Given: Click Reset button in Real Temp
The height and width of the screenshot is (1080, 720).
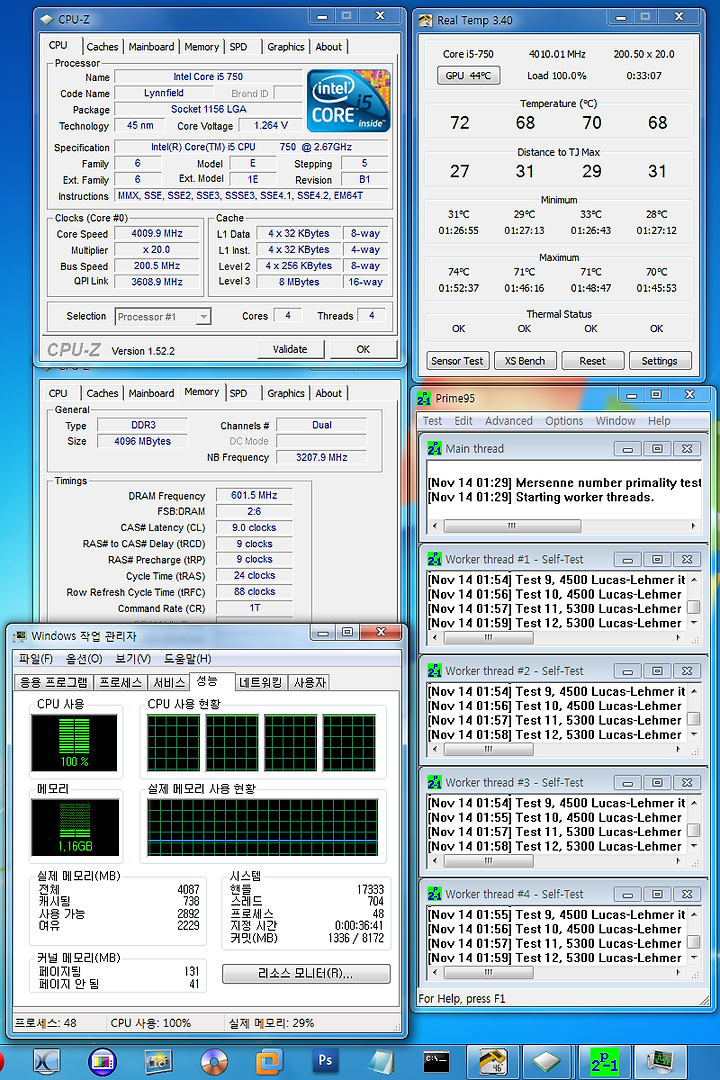Looking at the screenshot, I should tap(593, 361).
